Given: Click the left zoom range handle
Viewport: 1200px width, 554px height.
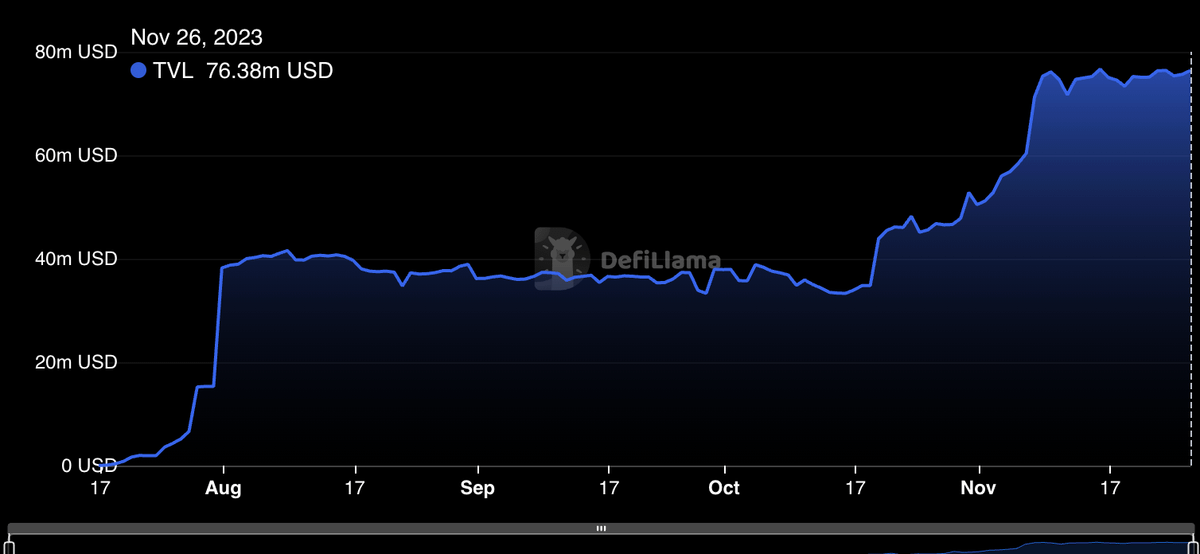Looking at the screenshot, I should pyautogui.click(x=10, y=545).
